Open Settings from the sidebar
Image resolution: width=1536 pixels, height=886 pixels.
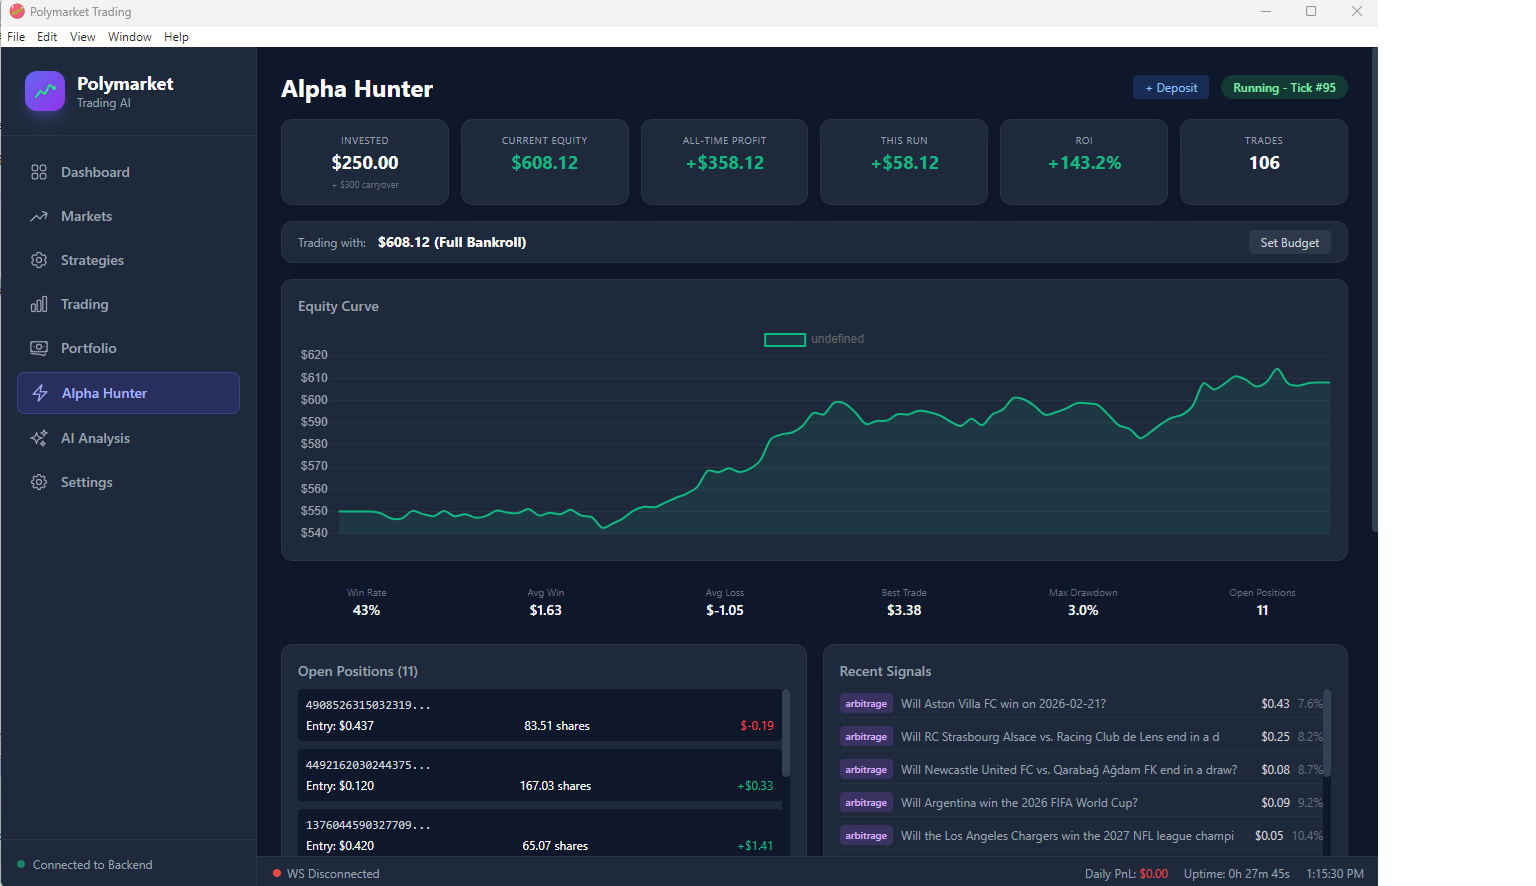87,482
